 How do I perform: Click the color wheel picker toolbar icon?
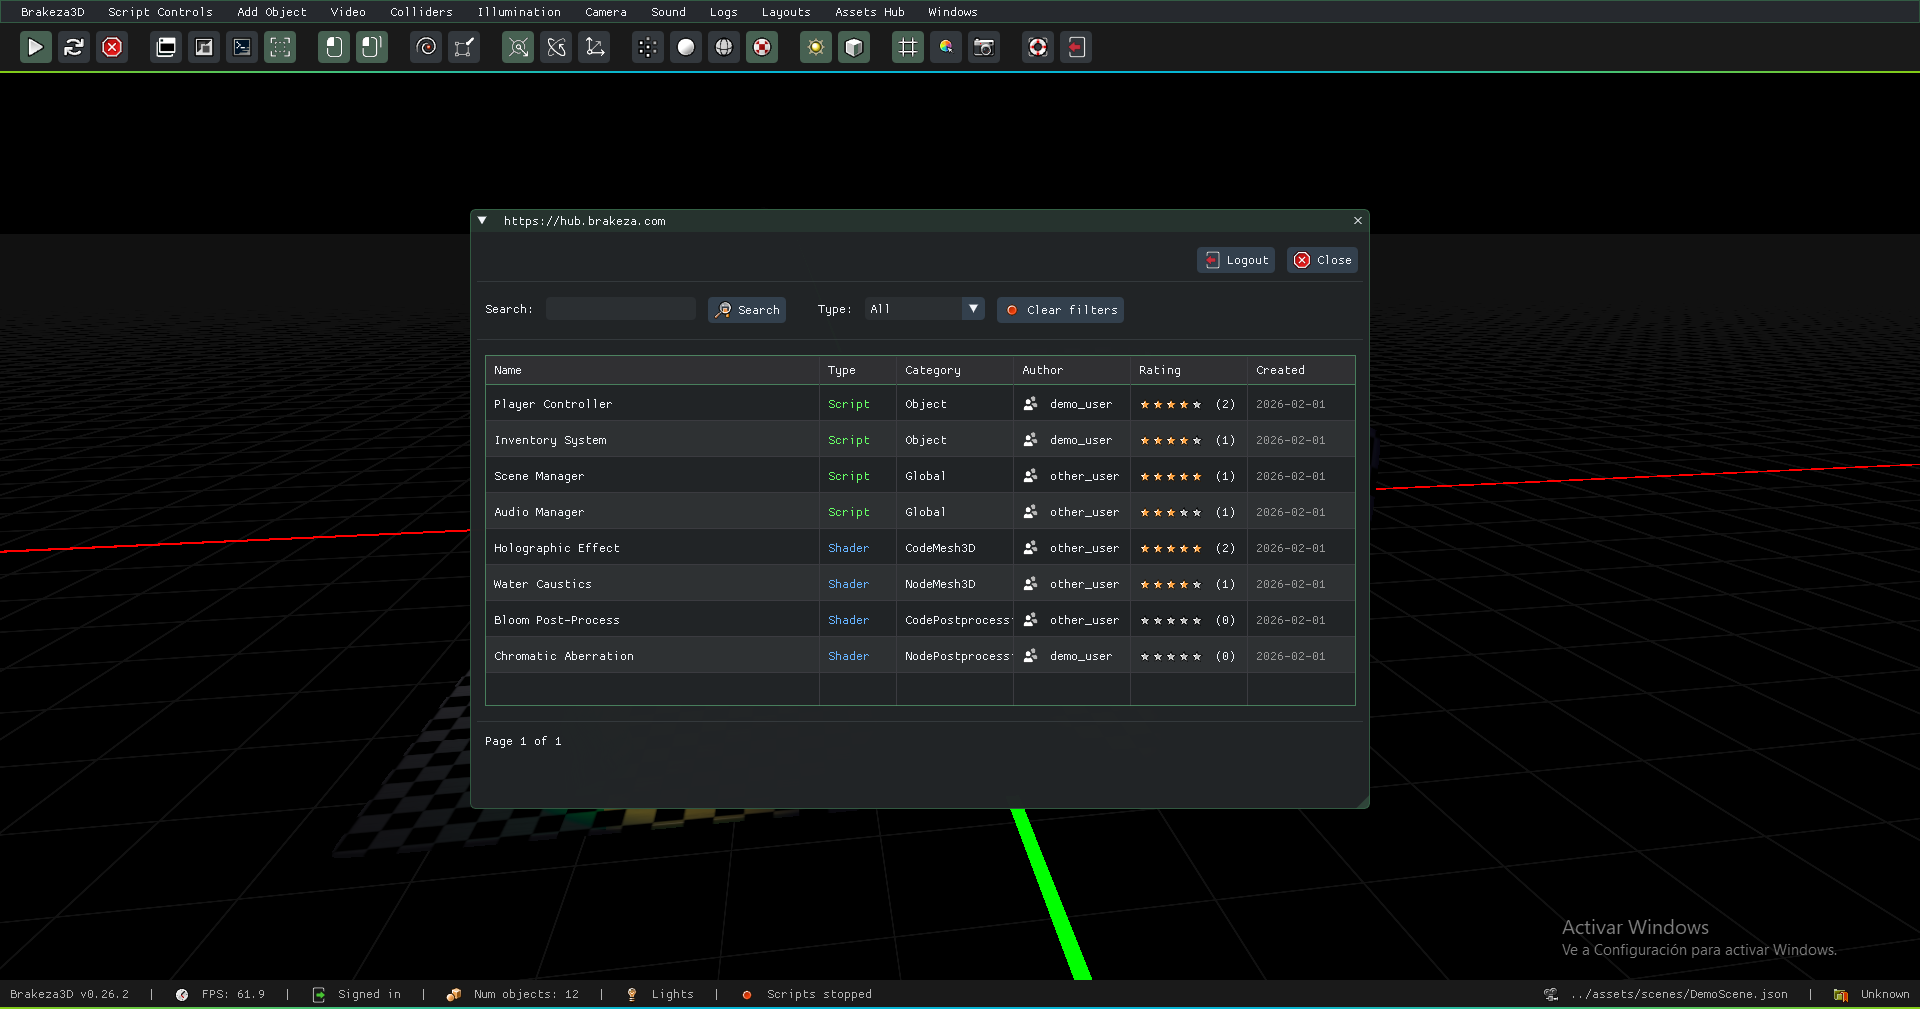click(x=946, y=47)
